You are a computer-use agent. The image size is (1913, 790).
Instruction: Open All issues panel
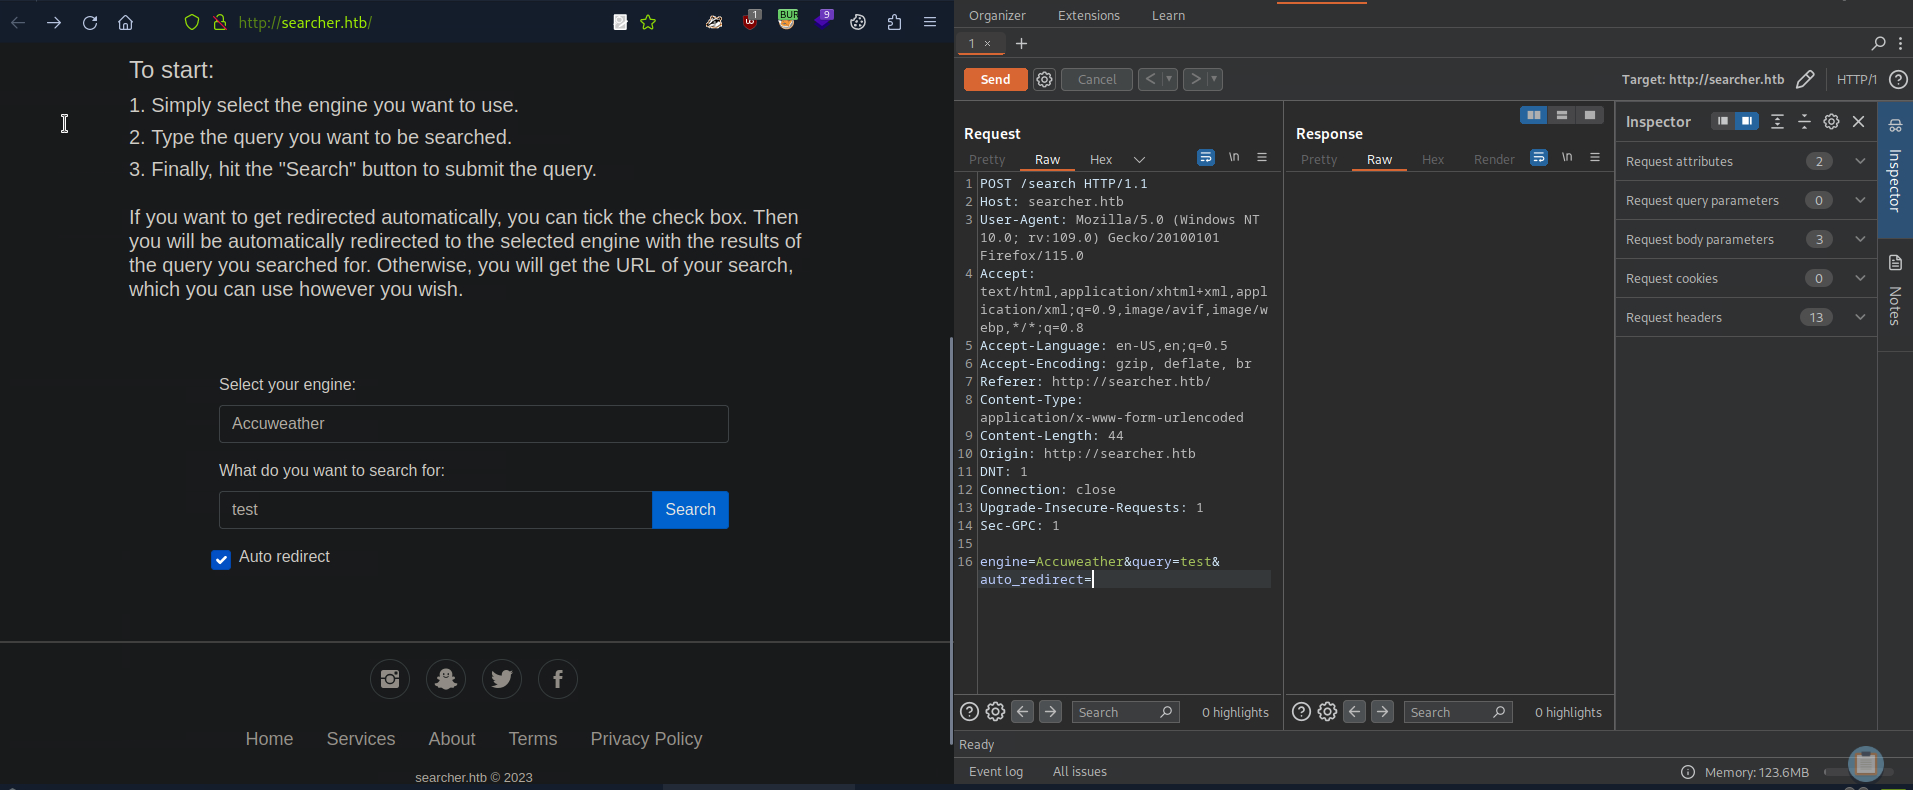point(1080,771)
